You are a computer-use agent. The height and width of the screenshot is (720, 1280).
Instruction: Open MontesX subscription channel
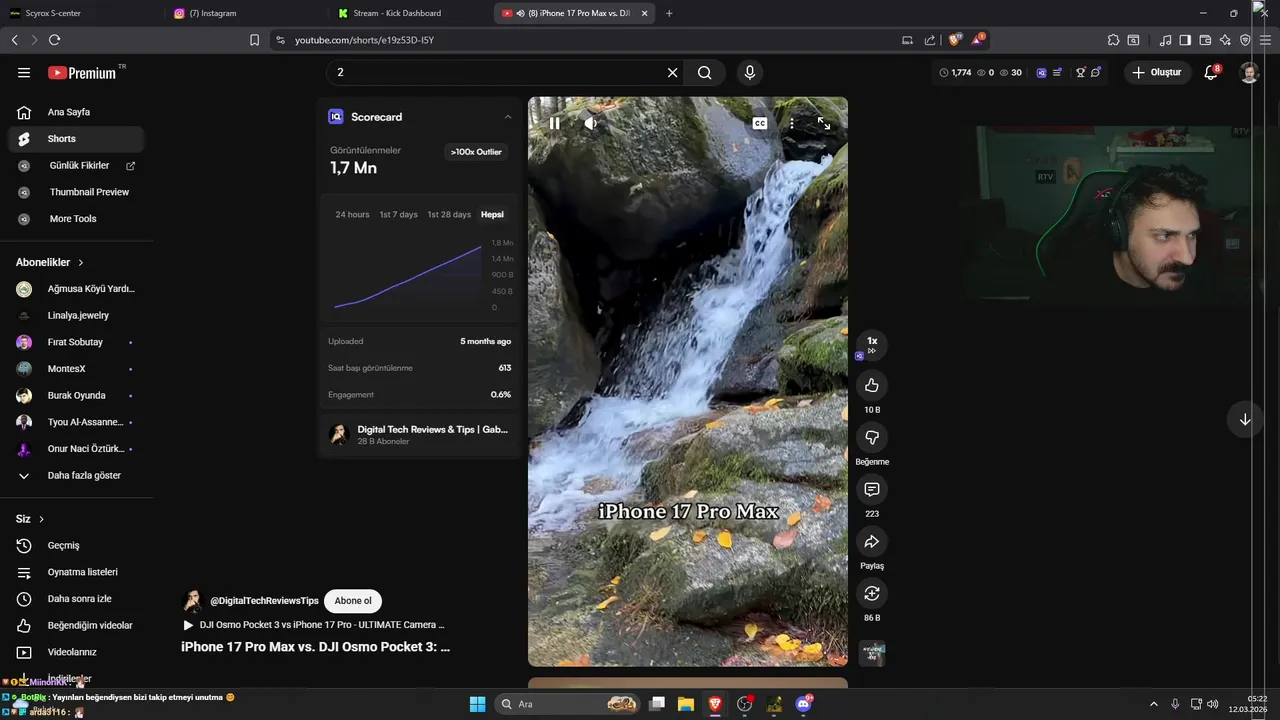76,369
